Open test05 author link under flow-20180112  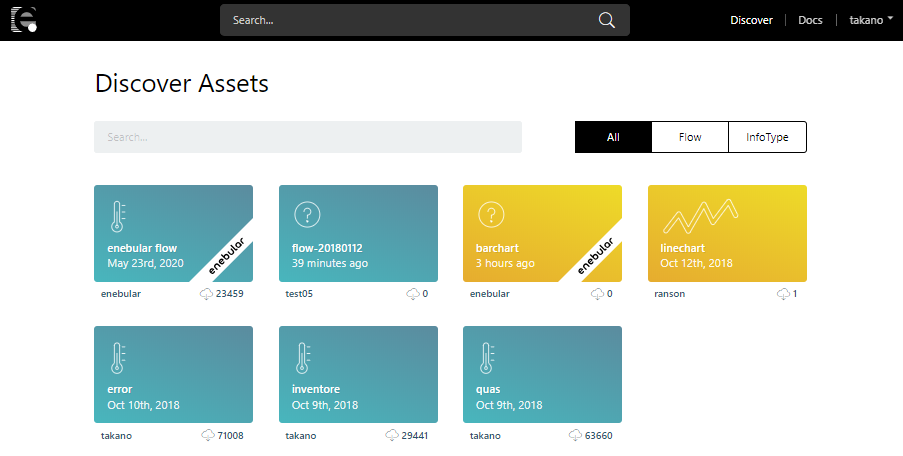pyautogui.click(x=300, y=295)
